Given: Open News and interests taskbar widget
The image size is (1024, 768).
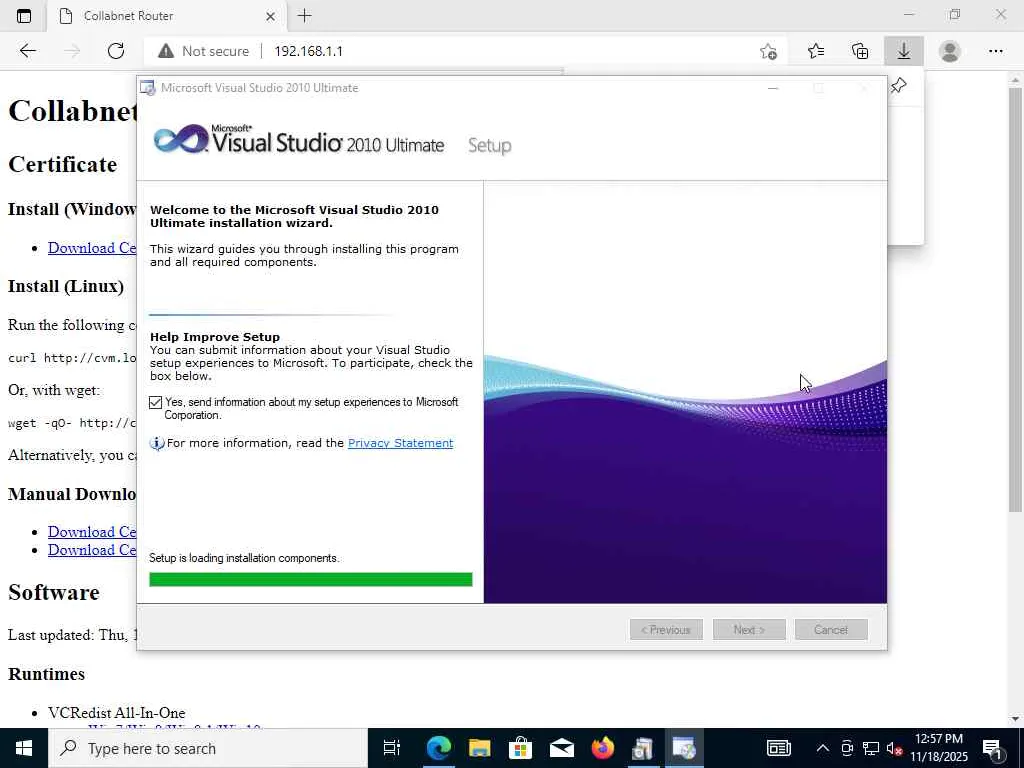Looking at the screenshot, I should pos(778,748).
